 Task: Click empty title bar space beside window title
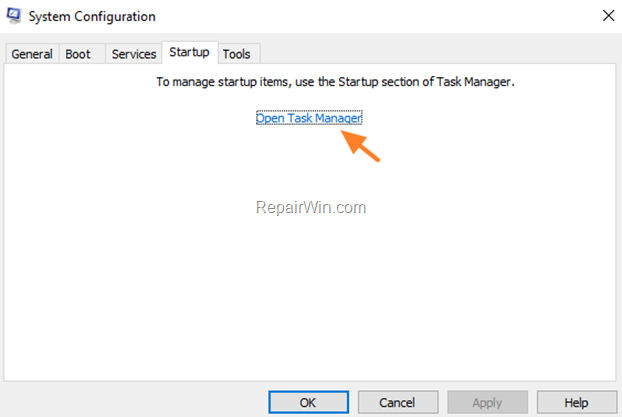click(377, 16)
